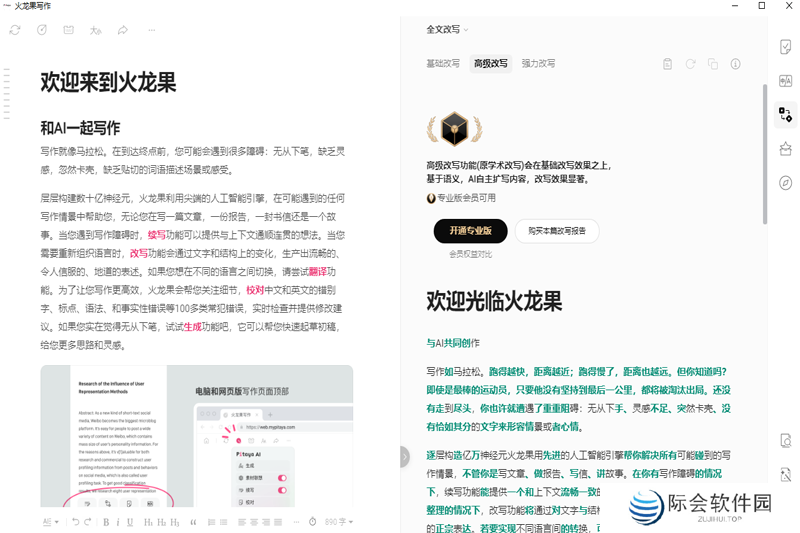Justify the text
This screenshot has height=533, width=800.
(x=278, y=522)
